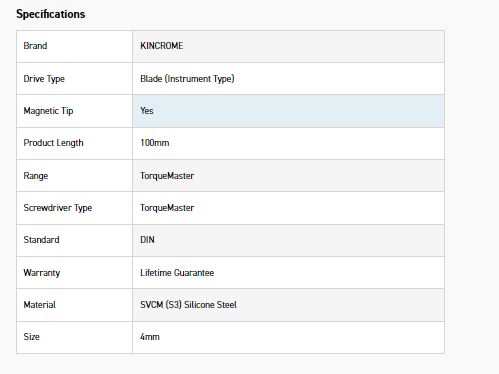Click the highlighted Yes value cell

pyautogui.click(x=288, y=111)
